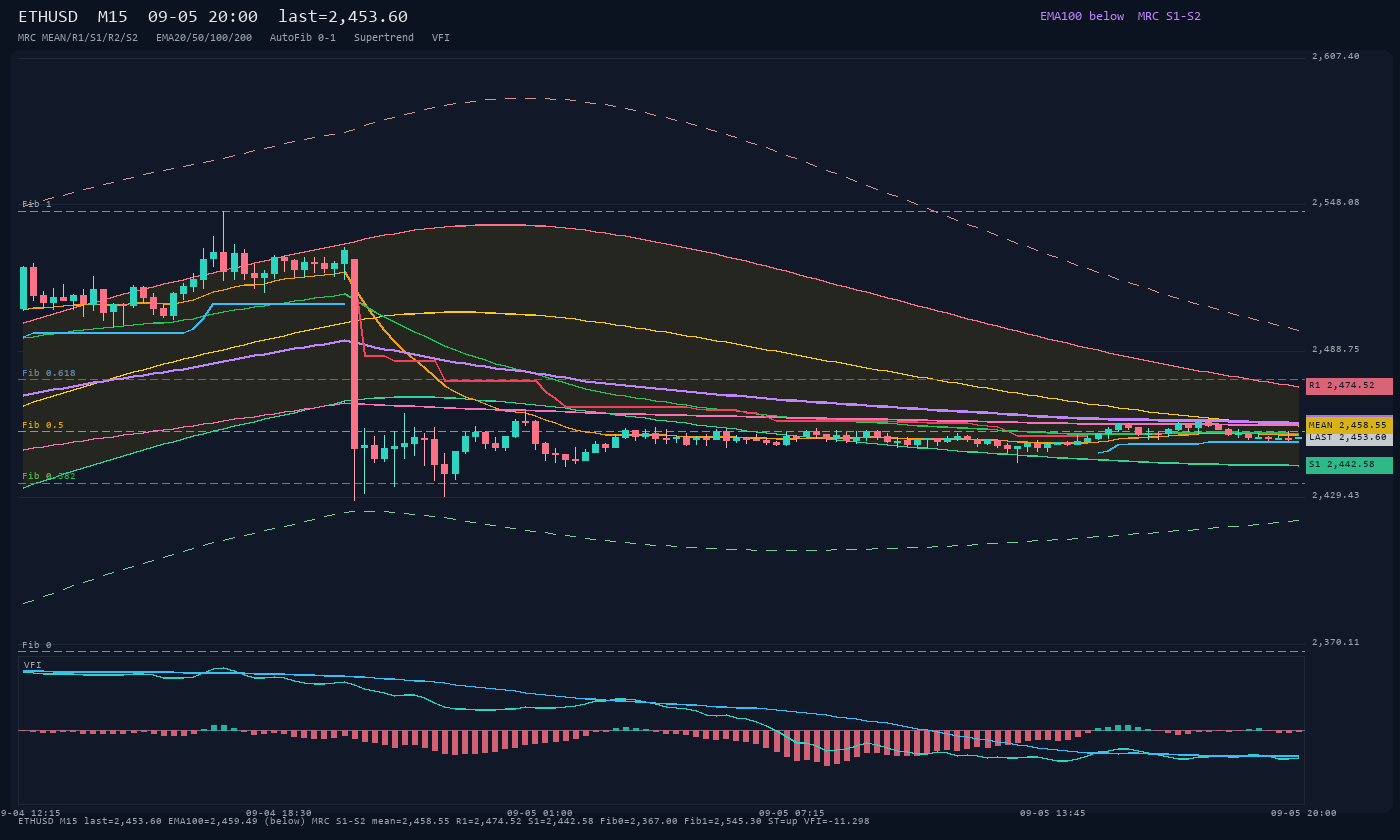This screenshot has height=840, width=1400.
Task: Click the MRC S1-S2 status text
Action: 1169,16
